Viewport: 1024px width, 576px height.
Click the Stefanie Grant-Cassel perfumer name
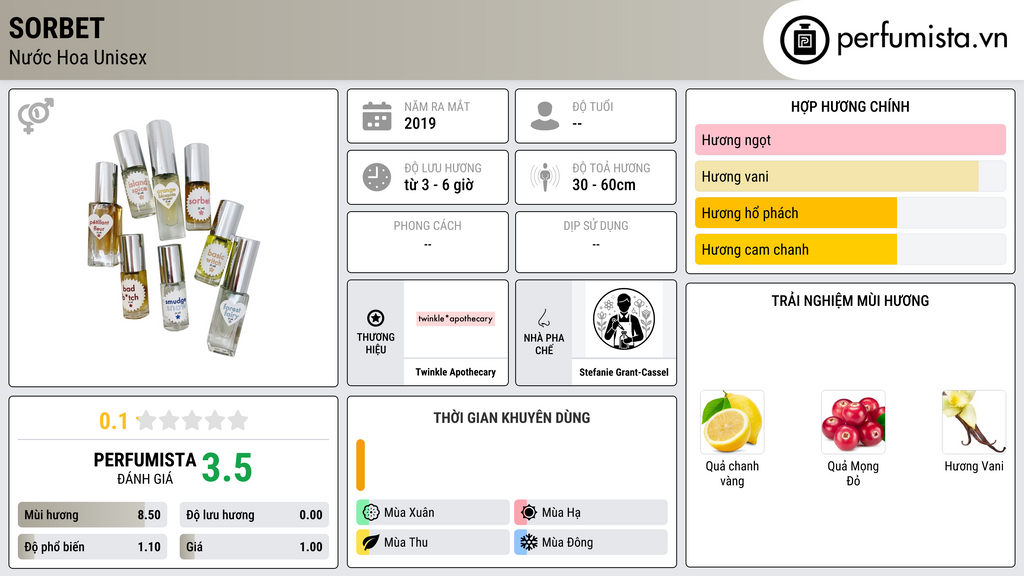pos(624,372)
